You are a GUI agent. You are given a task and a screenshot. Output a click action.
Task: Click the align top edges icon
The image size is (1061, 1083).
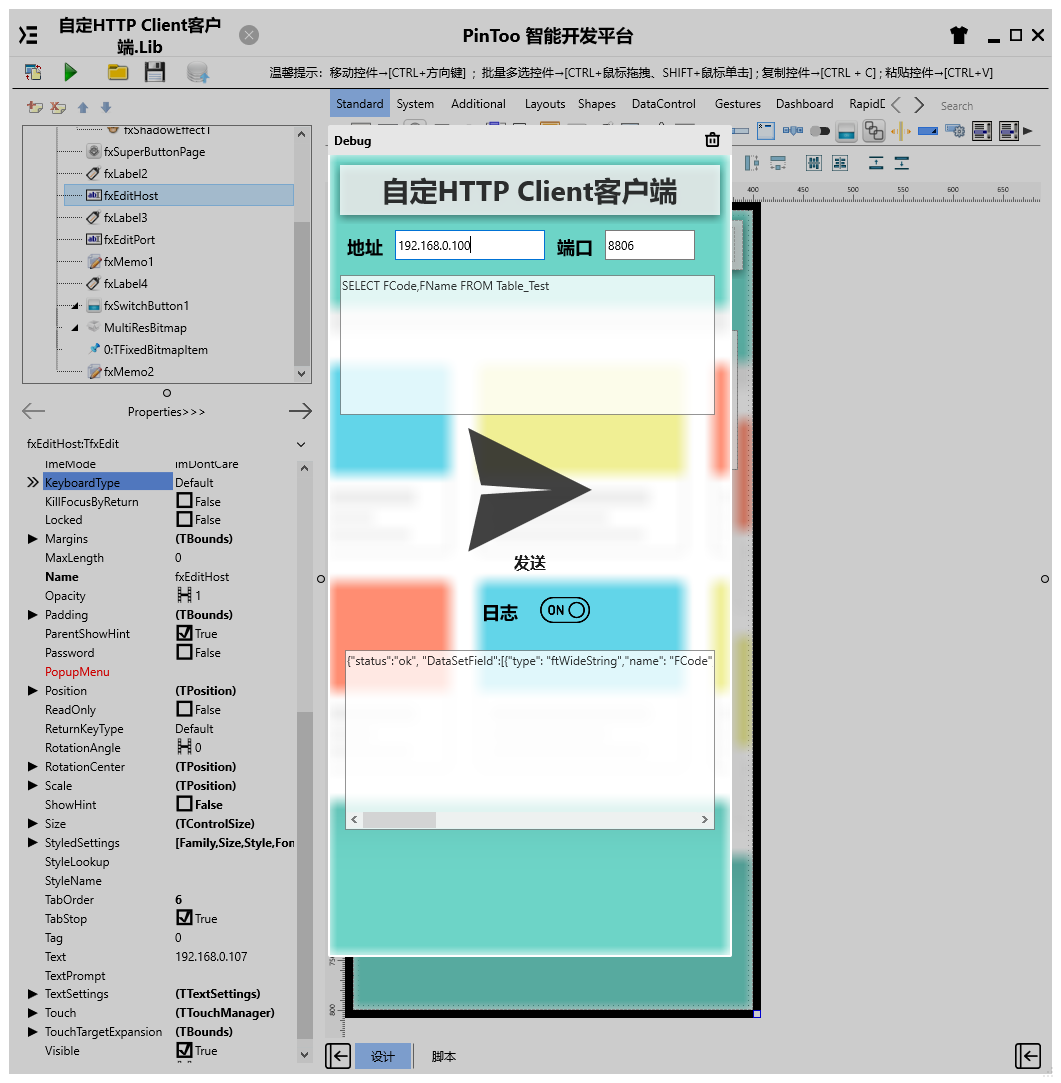pyautogui.click(x=876, y=163)
